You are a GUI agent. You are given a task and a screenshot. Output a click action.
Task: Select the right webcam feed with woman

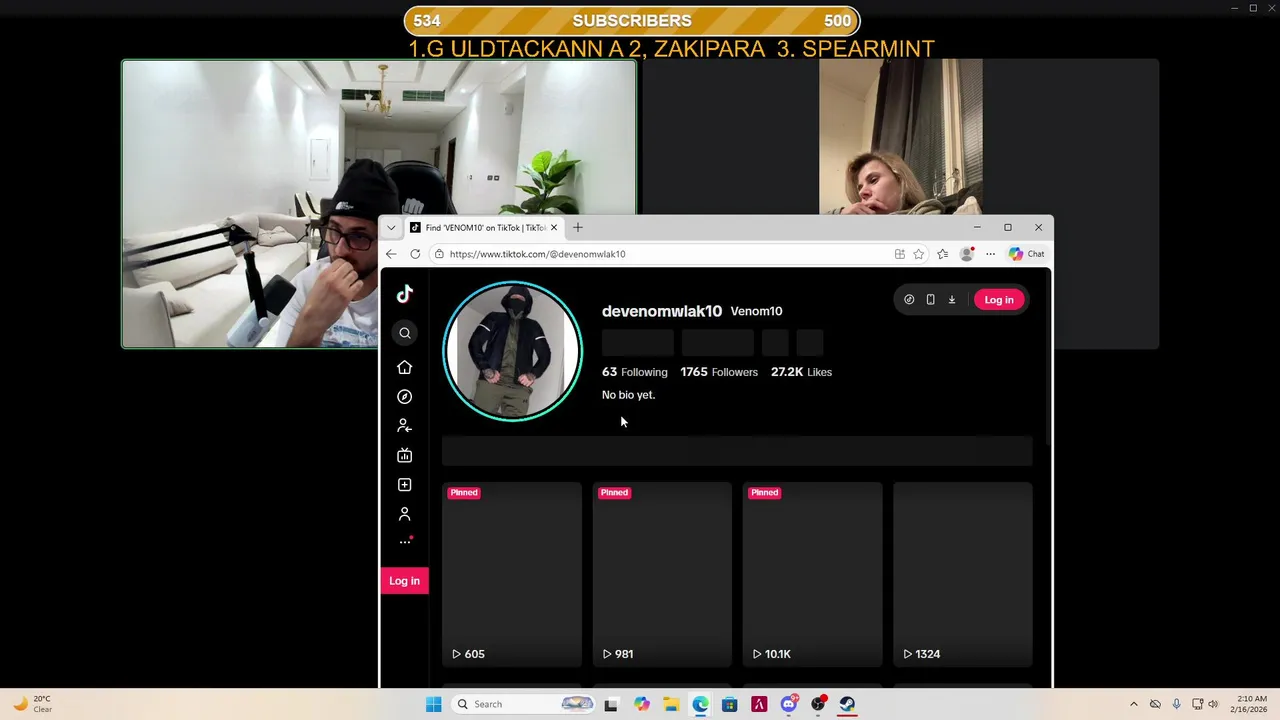click(x=900, y=137)
